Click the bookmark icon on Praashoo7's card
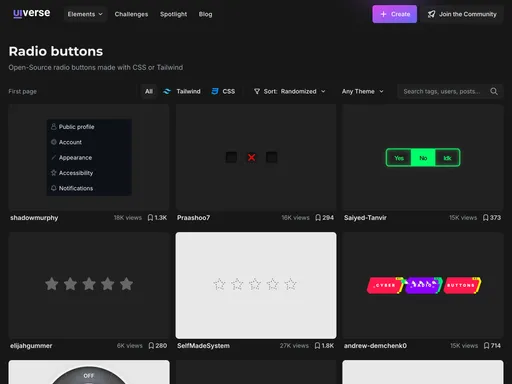Viewport: 512px width, 384px height. 318,218
